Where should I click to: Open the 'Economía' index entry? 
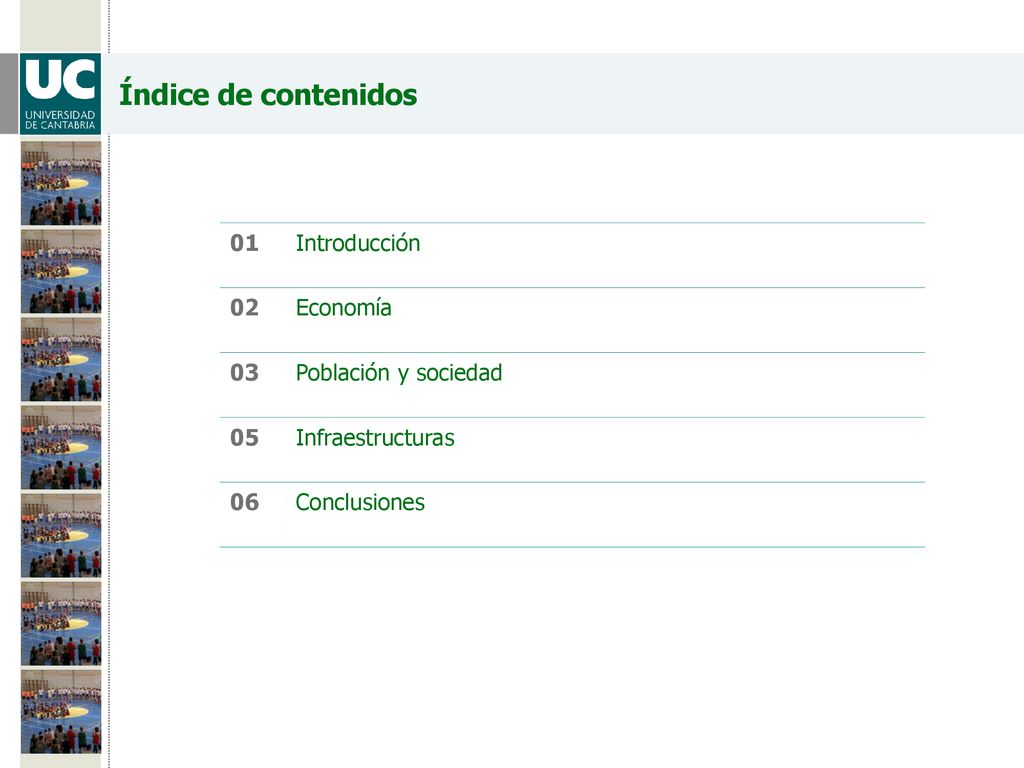(344, 308)
